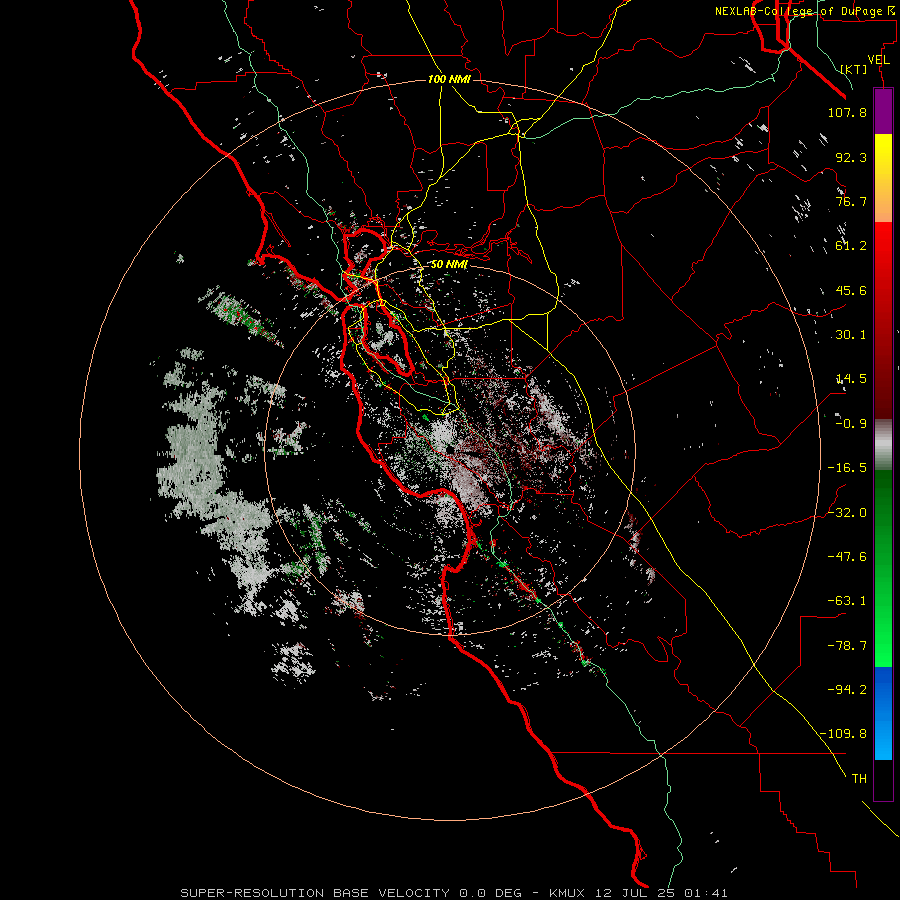This screenshot has width=900, height=900.
Task: Click the 107.8 velocity scale value
Action: (847, 112)
